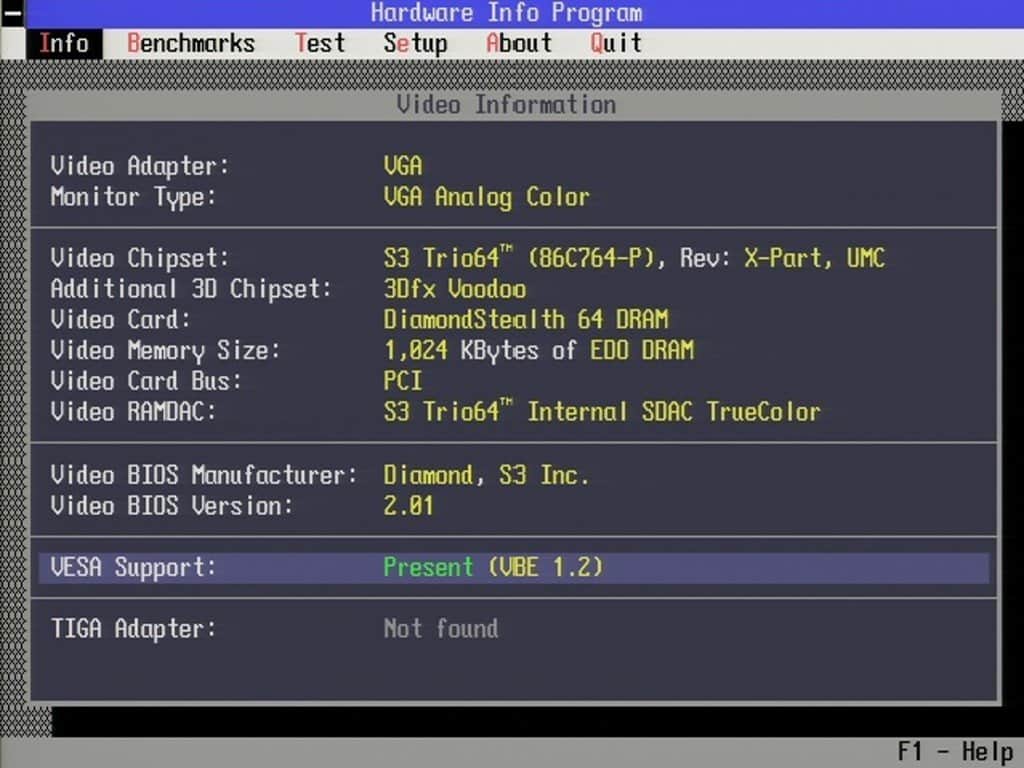1024x768 pixels.
Task: Click the 'Video Memory Size:' label
Action: (165, 351)
